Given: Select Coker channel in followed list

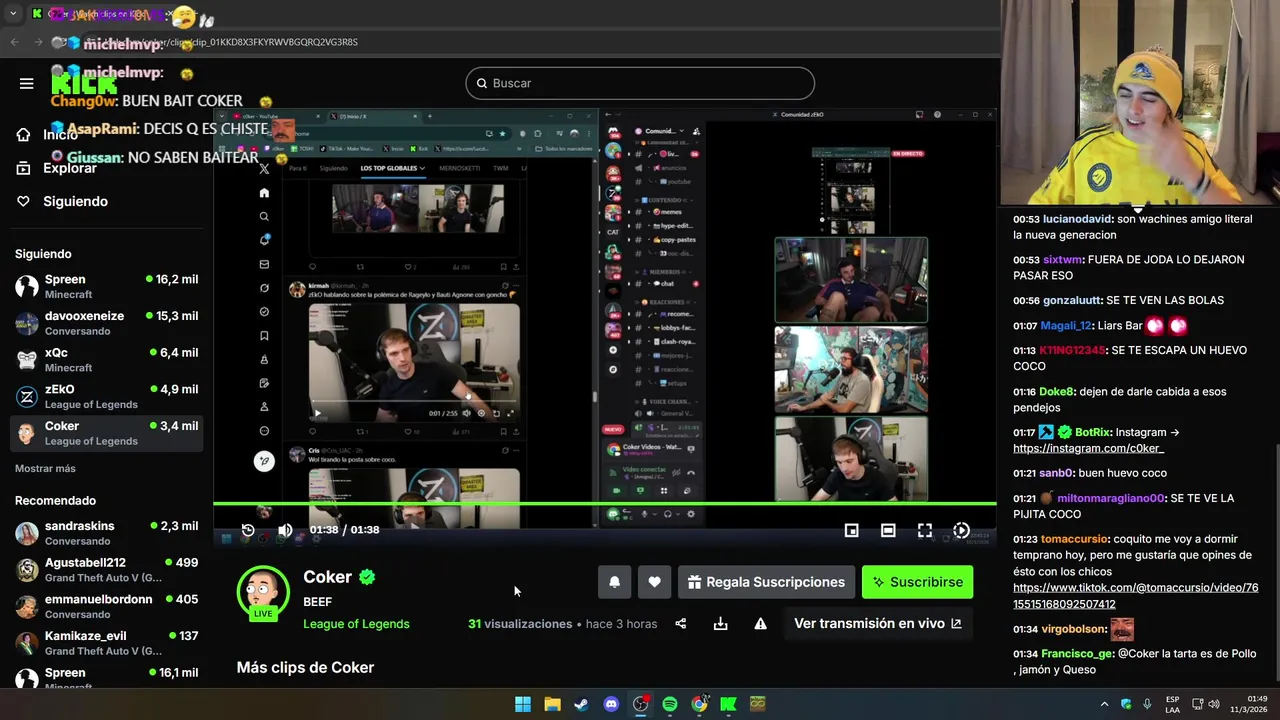Looking at the screenshot, I should (106, 433).
